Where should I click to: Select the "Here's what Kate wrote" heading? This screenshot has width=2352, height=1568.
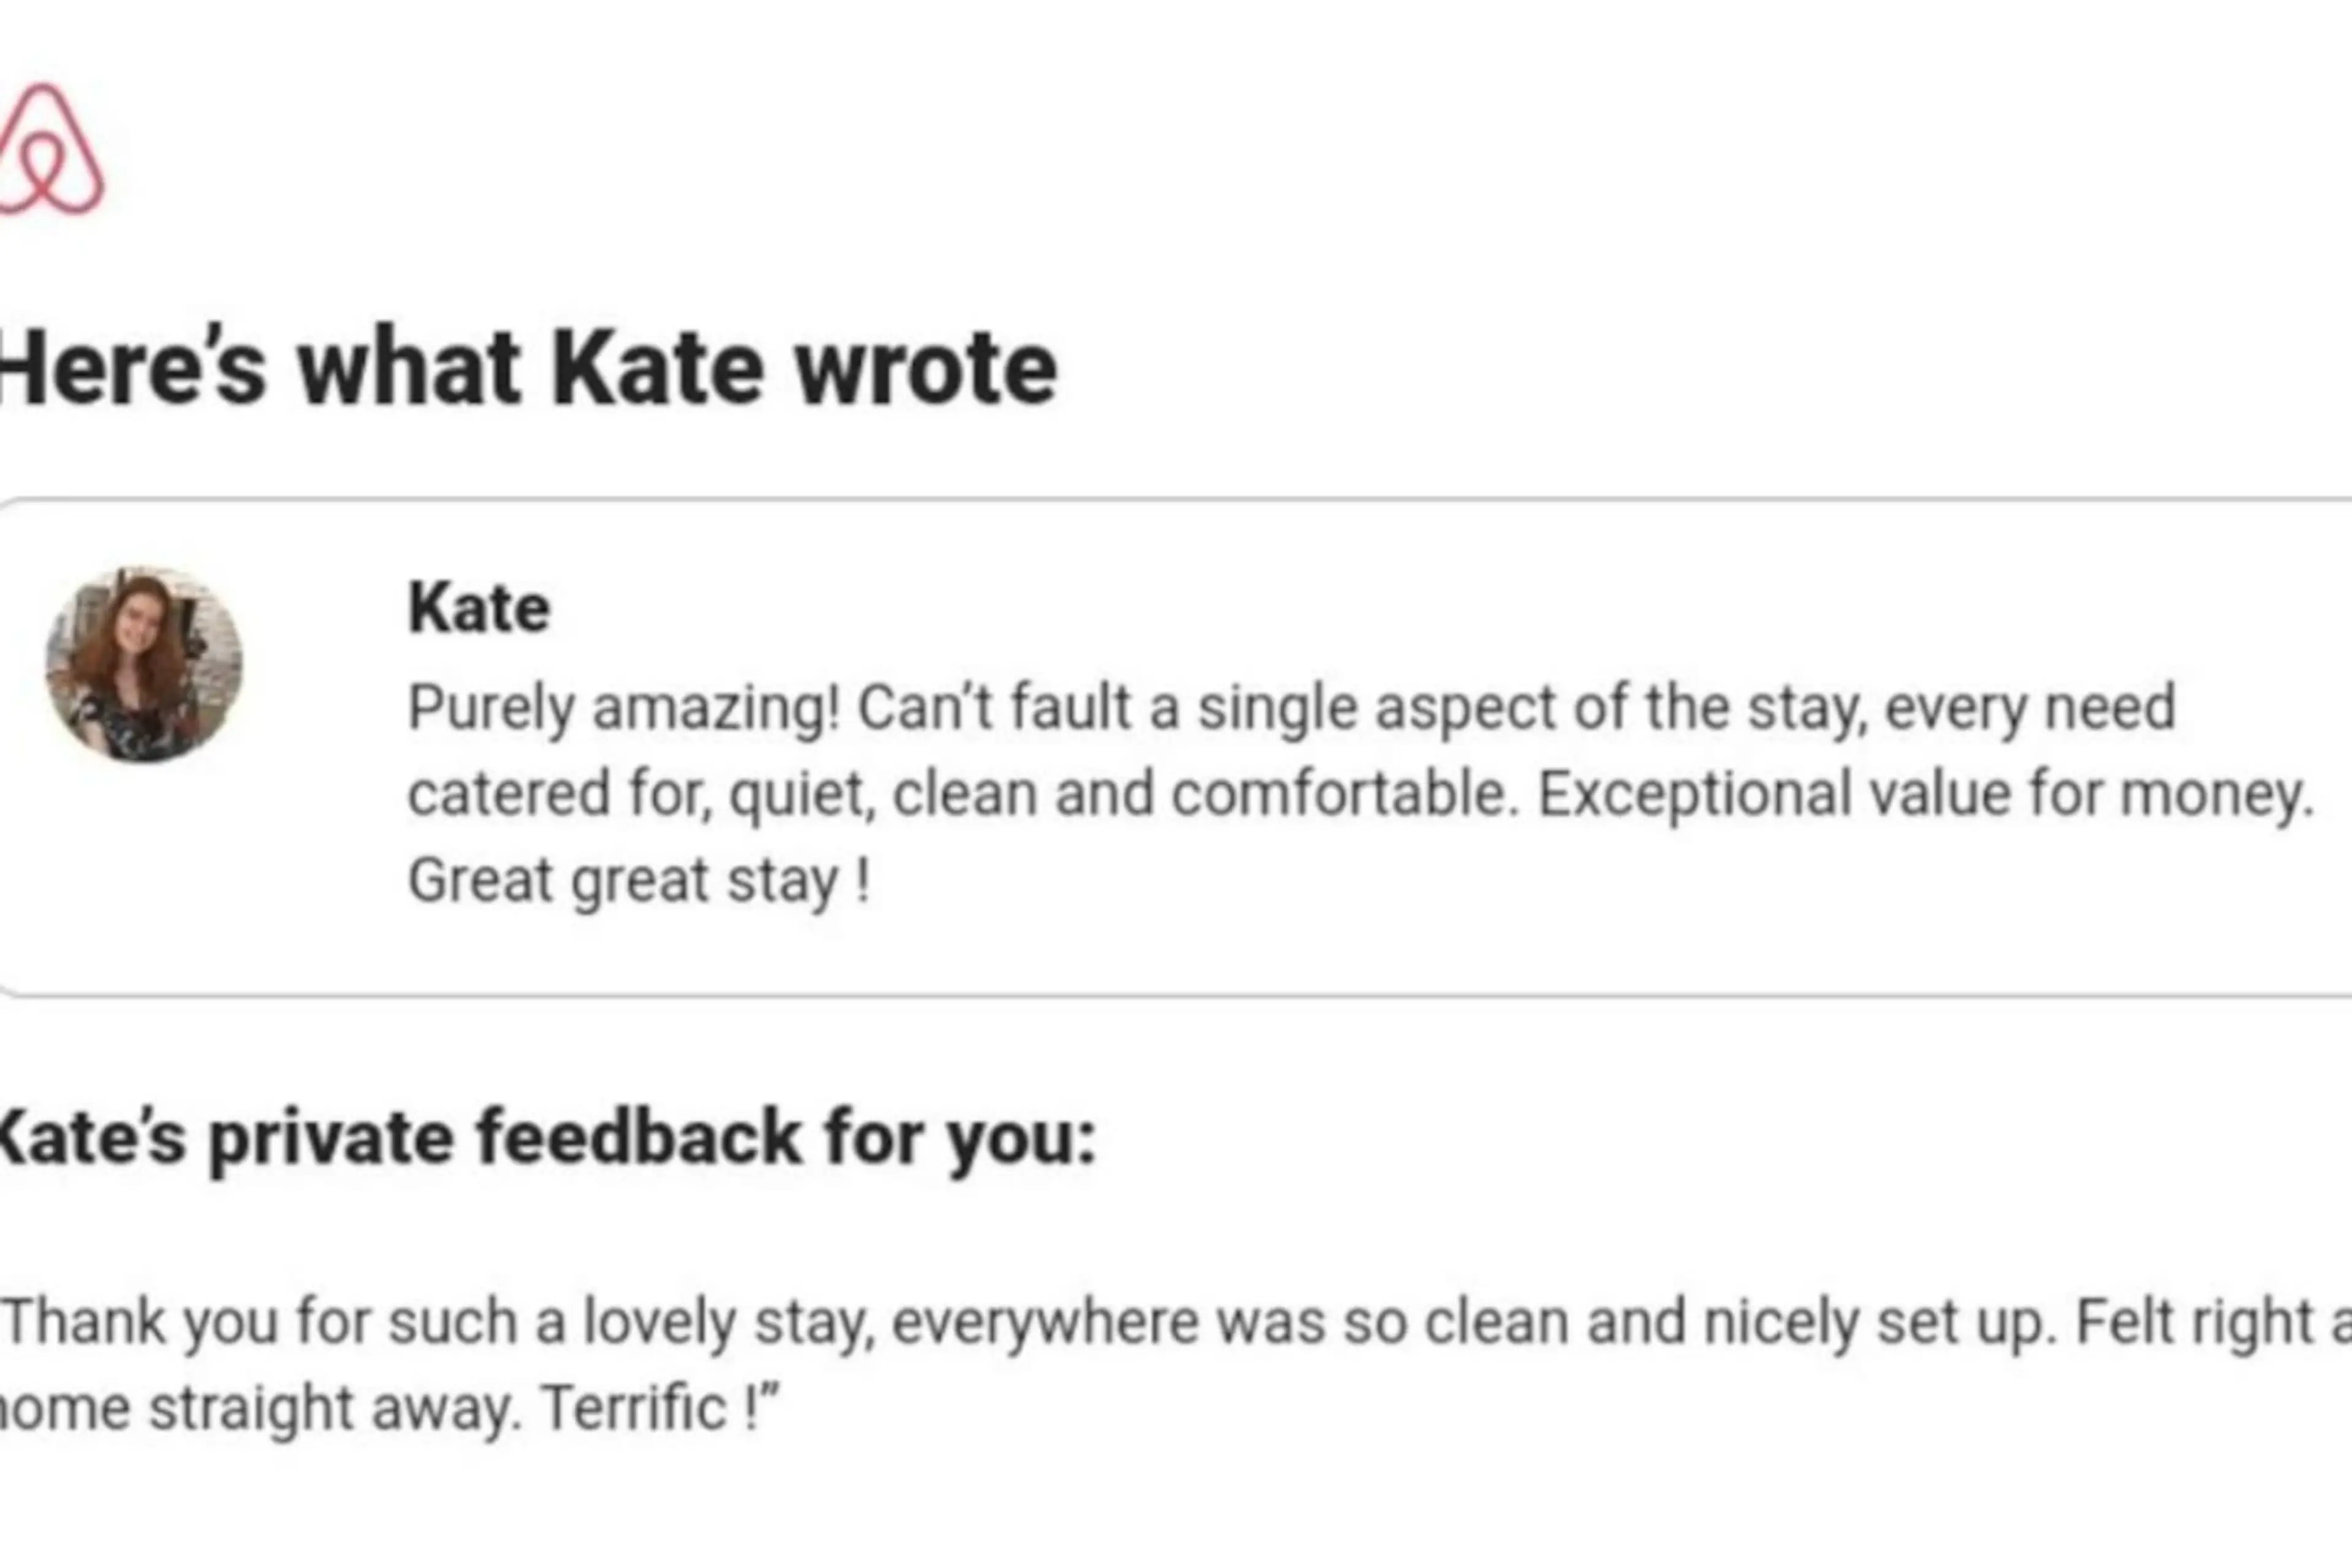pos(527,368)
